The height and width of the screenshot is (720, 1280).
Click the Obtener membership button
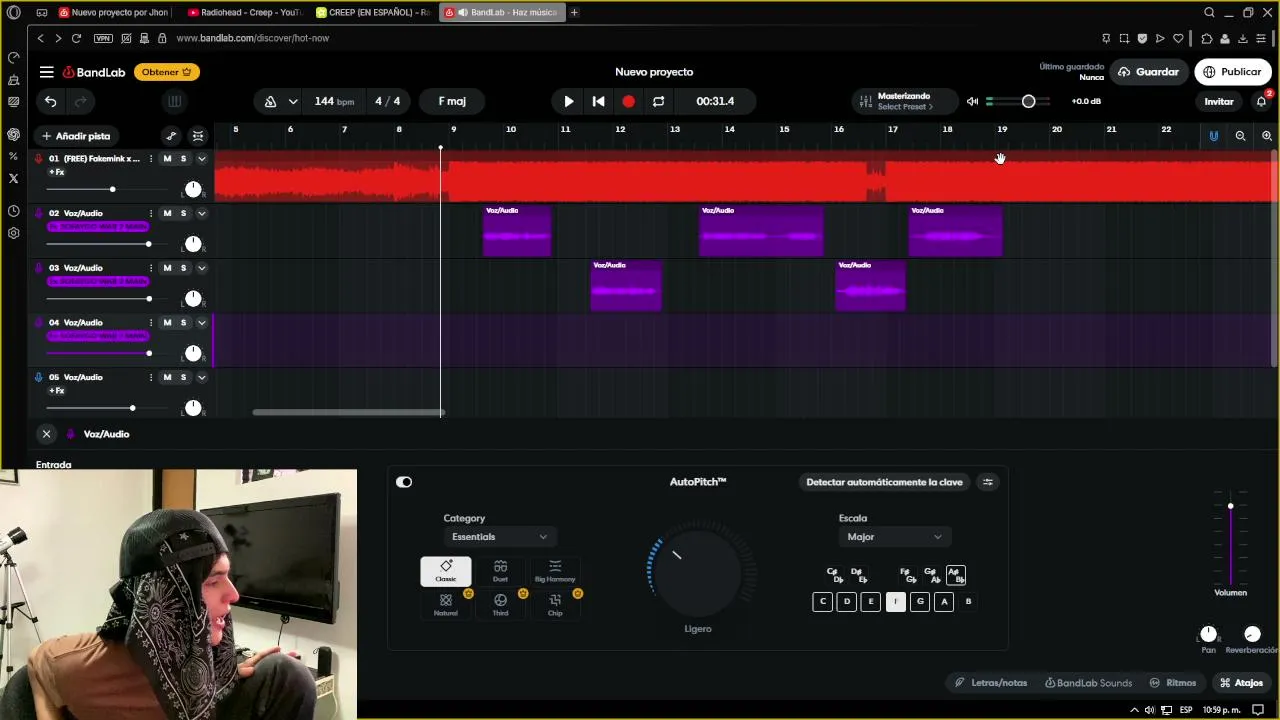click(x=167, y=72)
